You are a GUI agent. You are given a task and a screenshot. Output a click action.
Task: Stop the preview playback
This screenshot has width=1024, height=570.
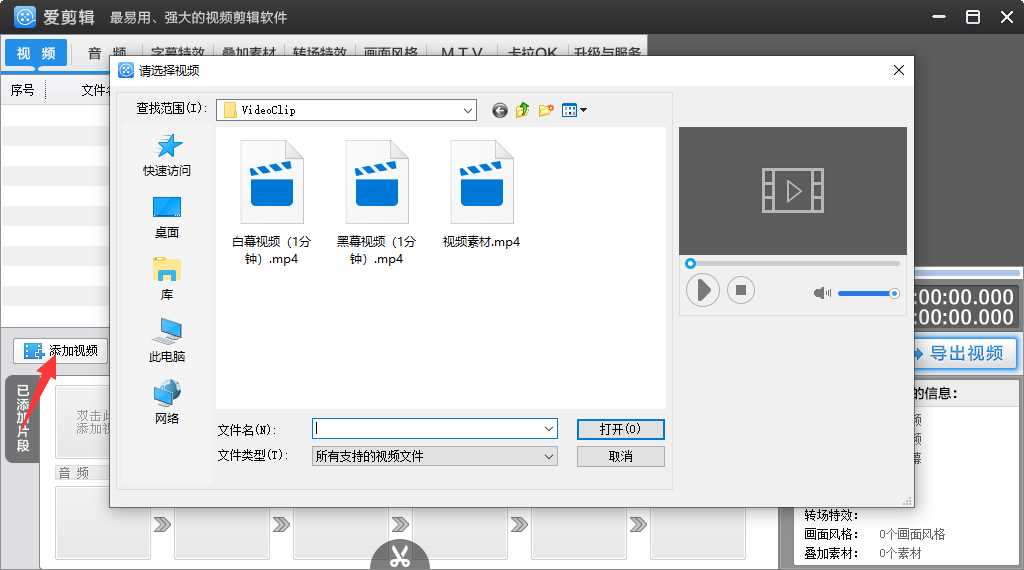coord(741,290)
